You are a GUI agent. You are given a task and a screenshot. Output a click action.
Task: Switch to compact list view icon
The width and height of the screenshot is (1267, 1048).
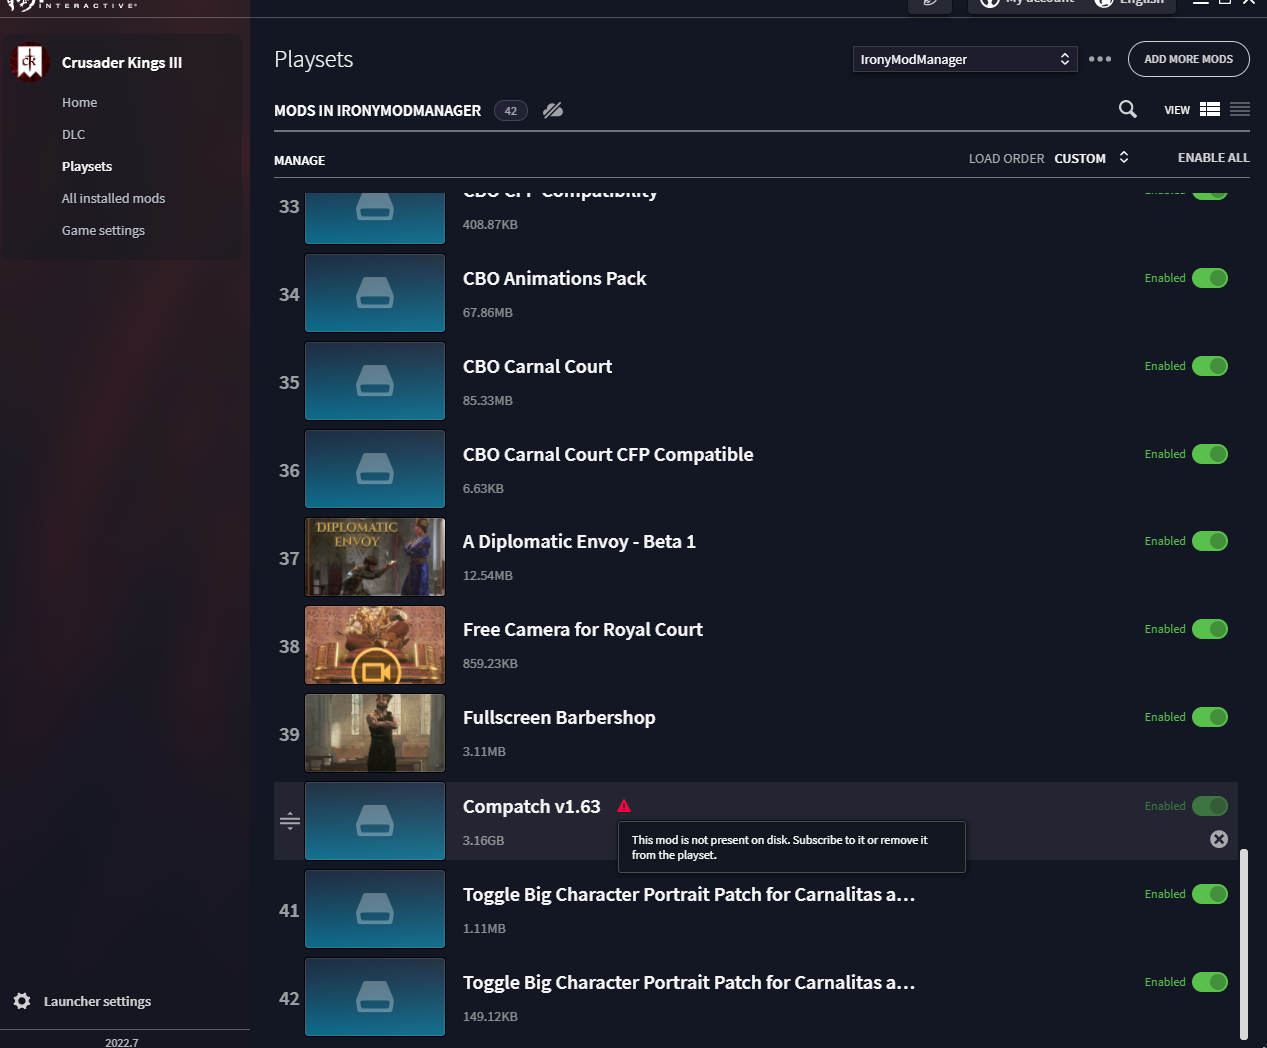click(1240, 110)
